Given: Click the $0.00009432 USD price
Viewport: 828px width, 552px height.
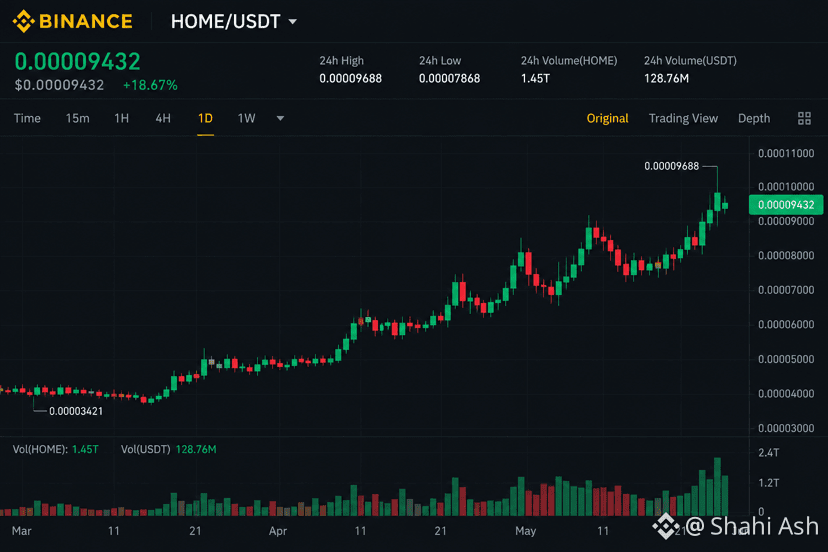Looking at the screenshot, I should pyautogui.click(x=59, y=85).
